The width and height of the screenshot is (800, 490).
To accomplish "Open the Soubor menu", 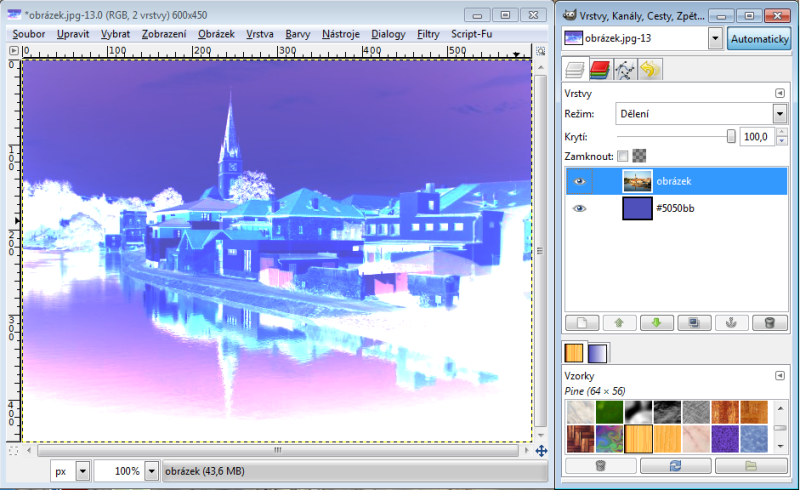I will [29, 34].
